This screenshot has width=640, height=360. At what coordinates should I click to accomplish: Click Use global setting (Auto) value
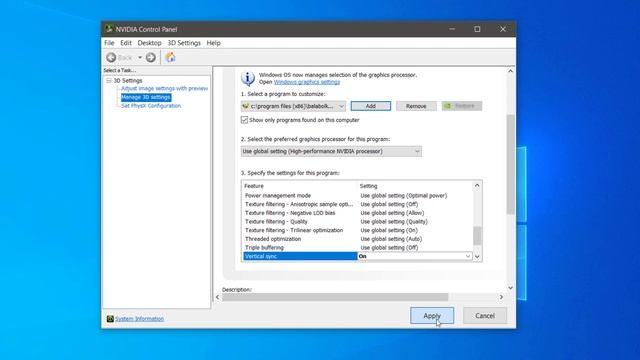391,239
